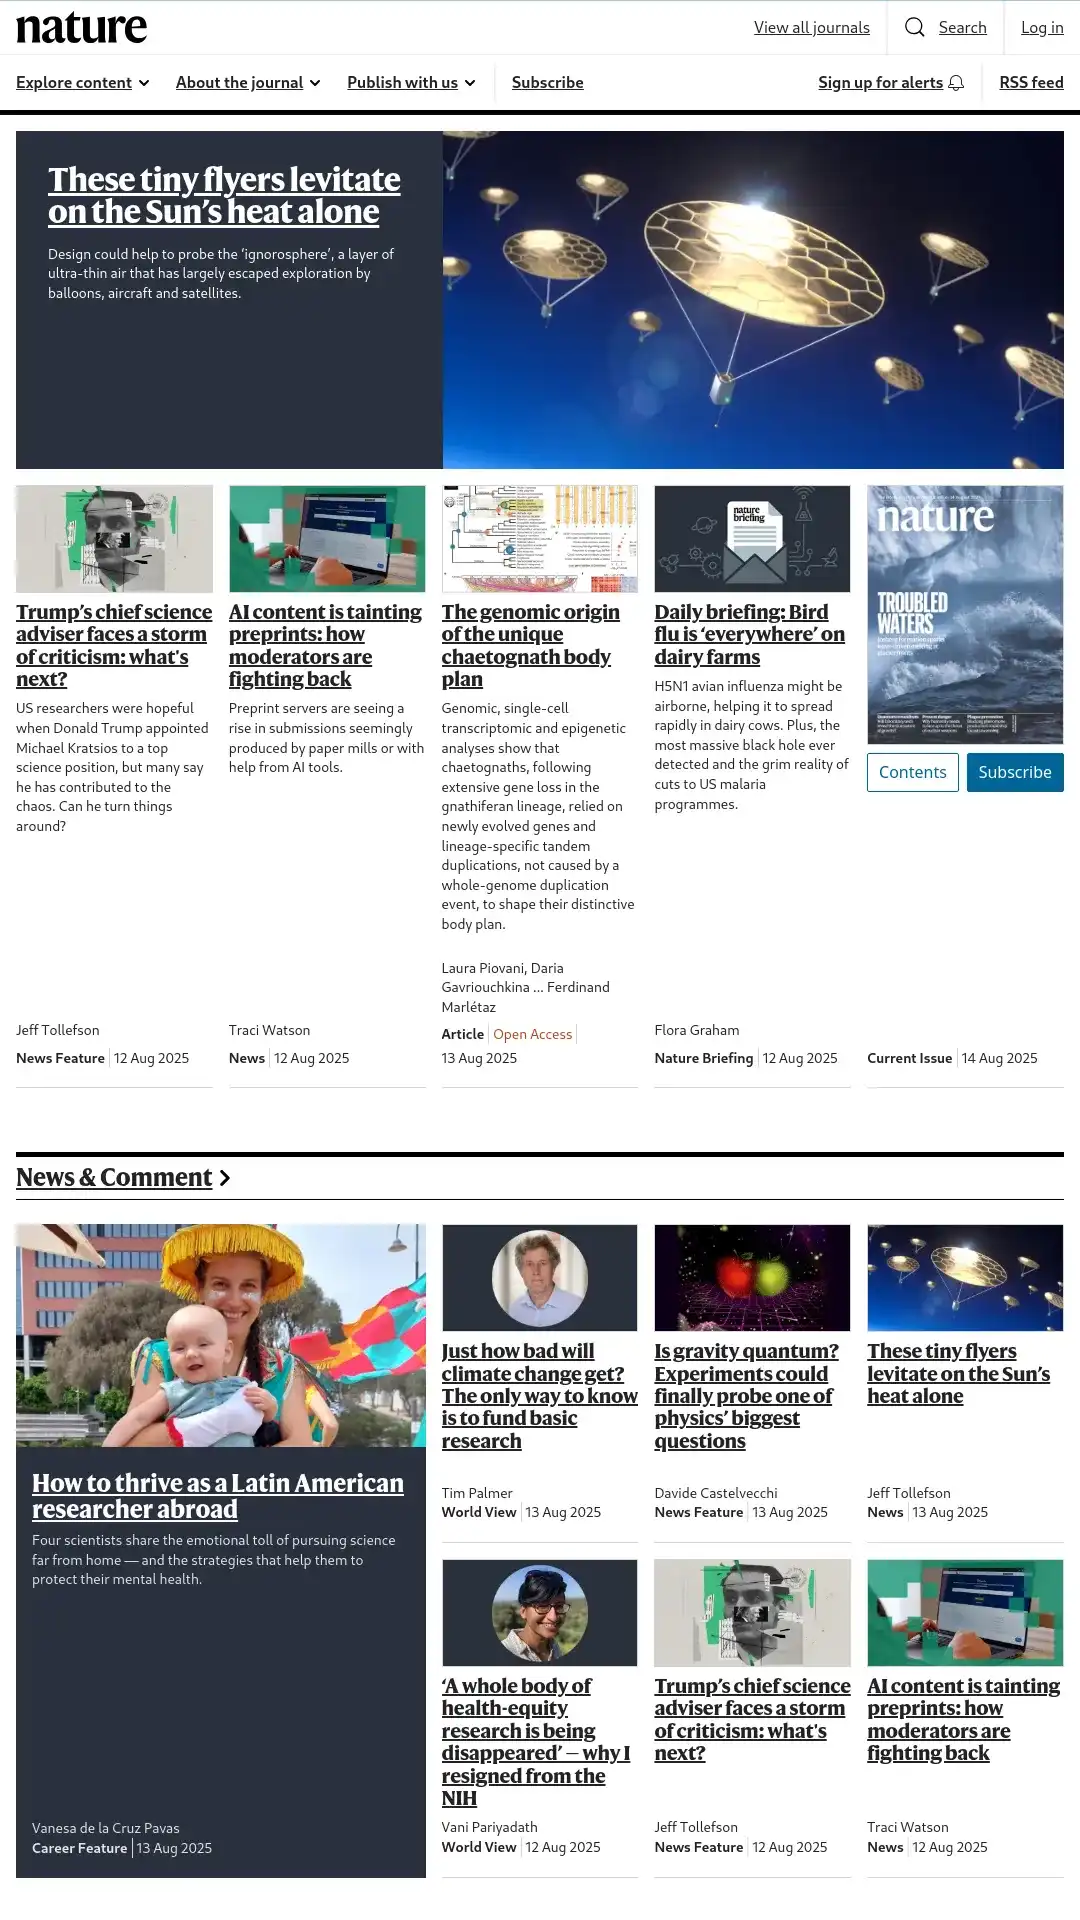This screenshot has height=1920, width=1080.
Task: Click the Open Access label
Action: (533, 1034)
